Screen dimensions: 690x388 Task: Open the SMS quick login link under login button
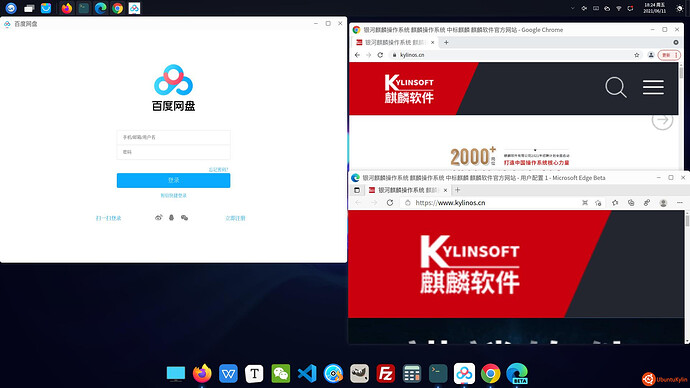tap(173, 195)
